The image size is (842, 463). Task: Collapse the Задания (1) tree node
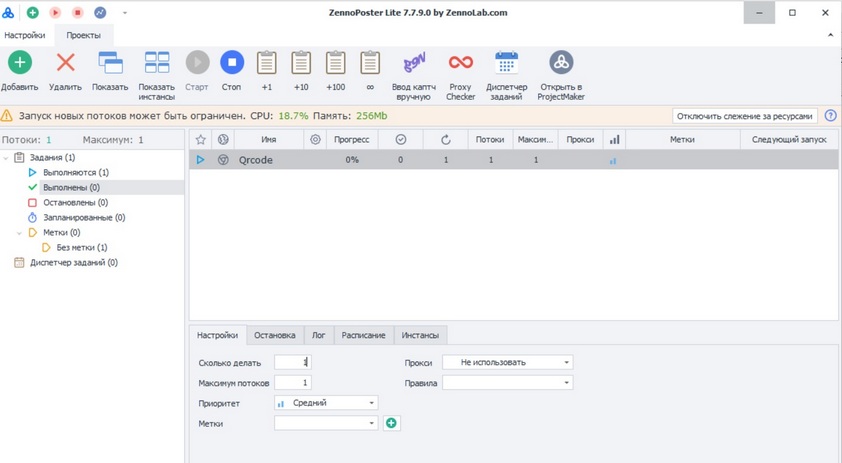6,158
